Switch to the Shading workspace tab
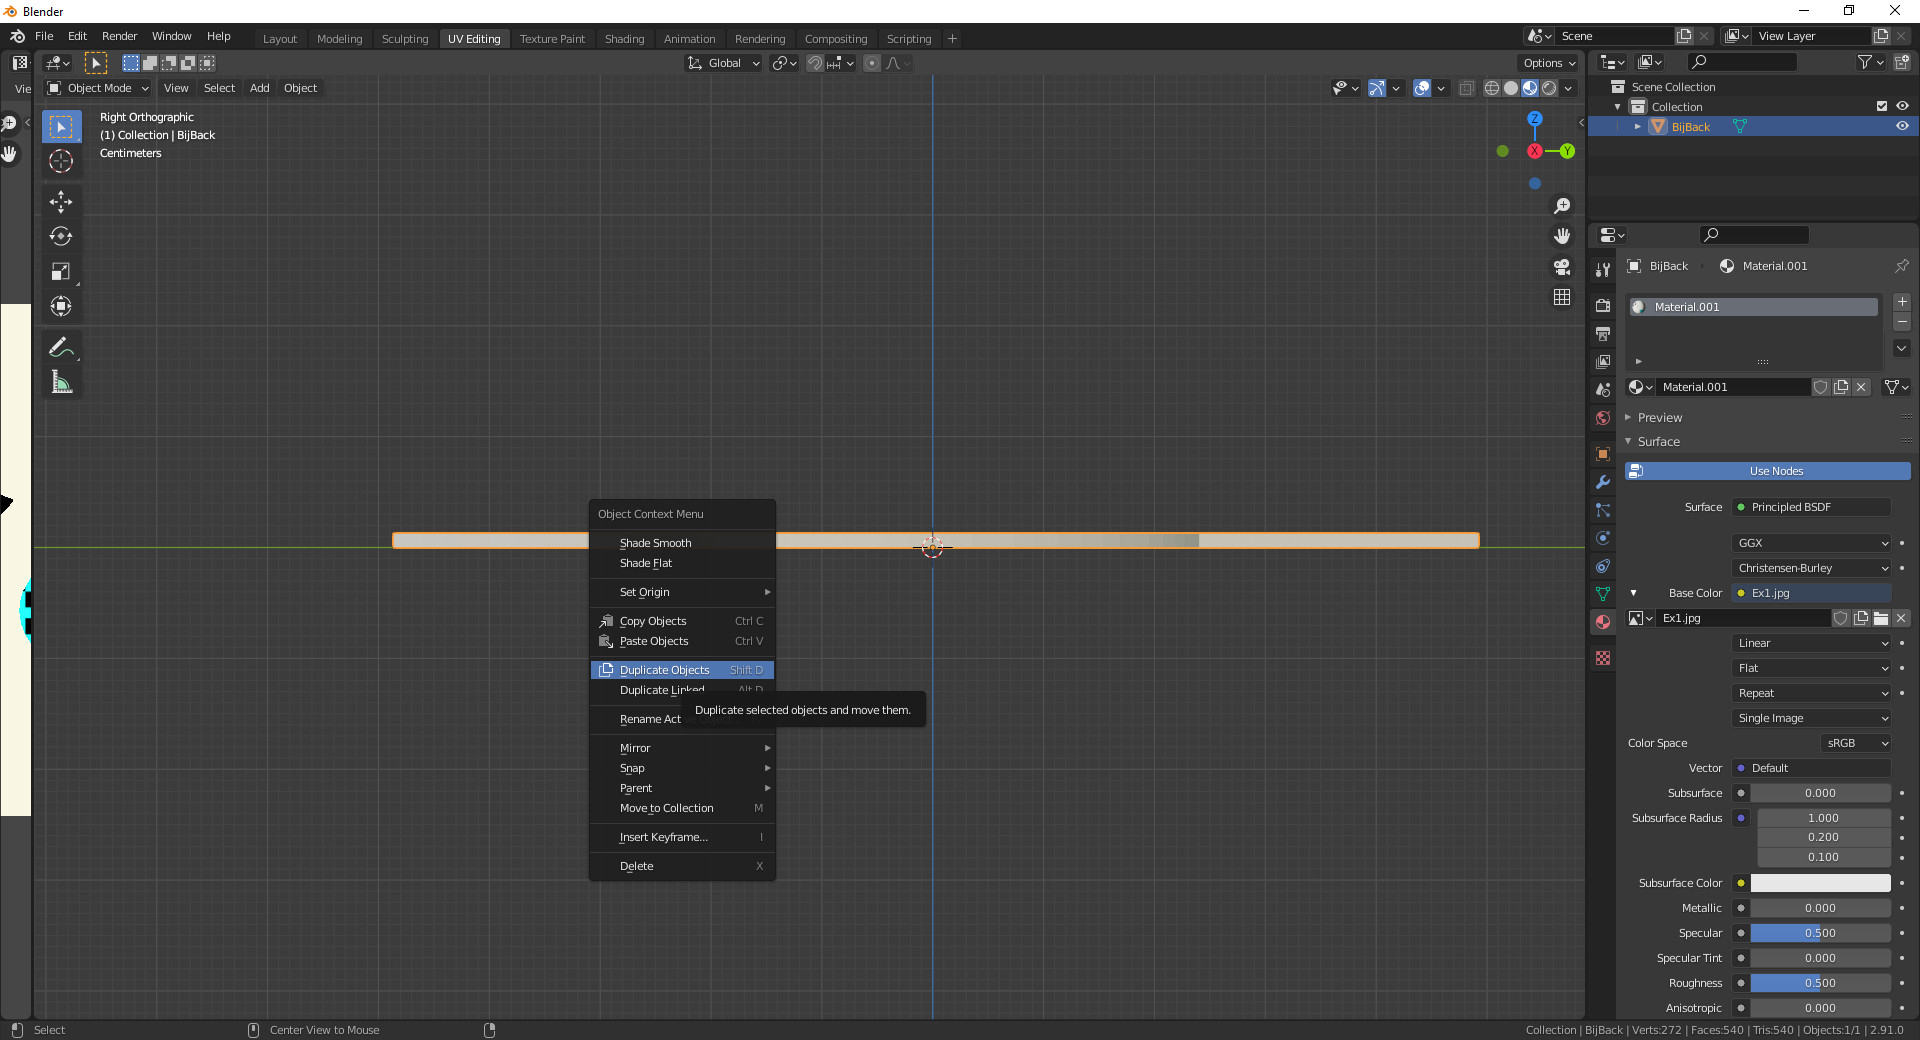 624,39
